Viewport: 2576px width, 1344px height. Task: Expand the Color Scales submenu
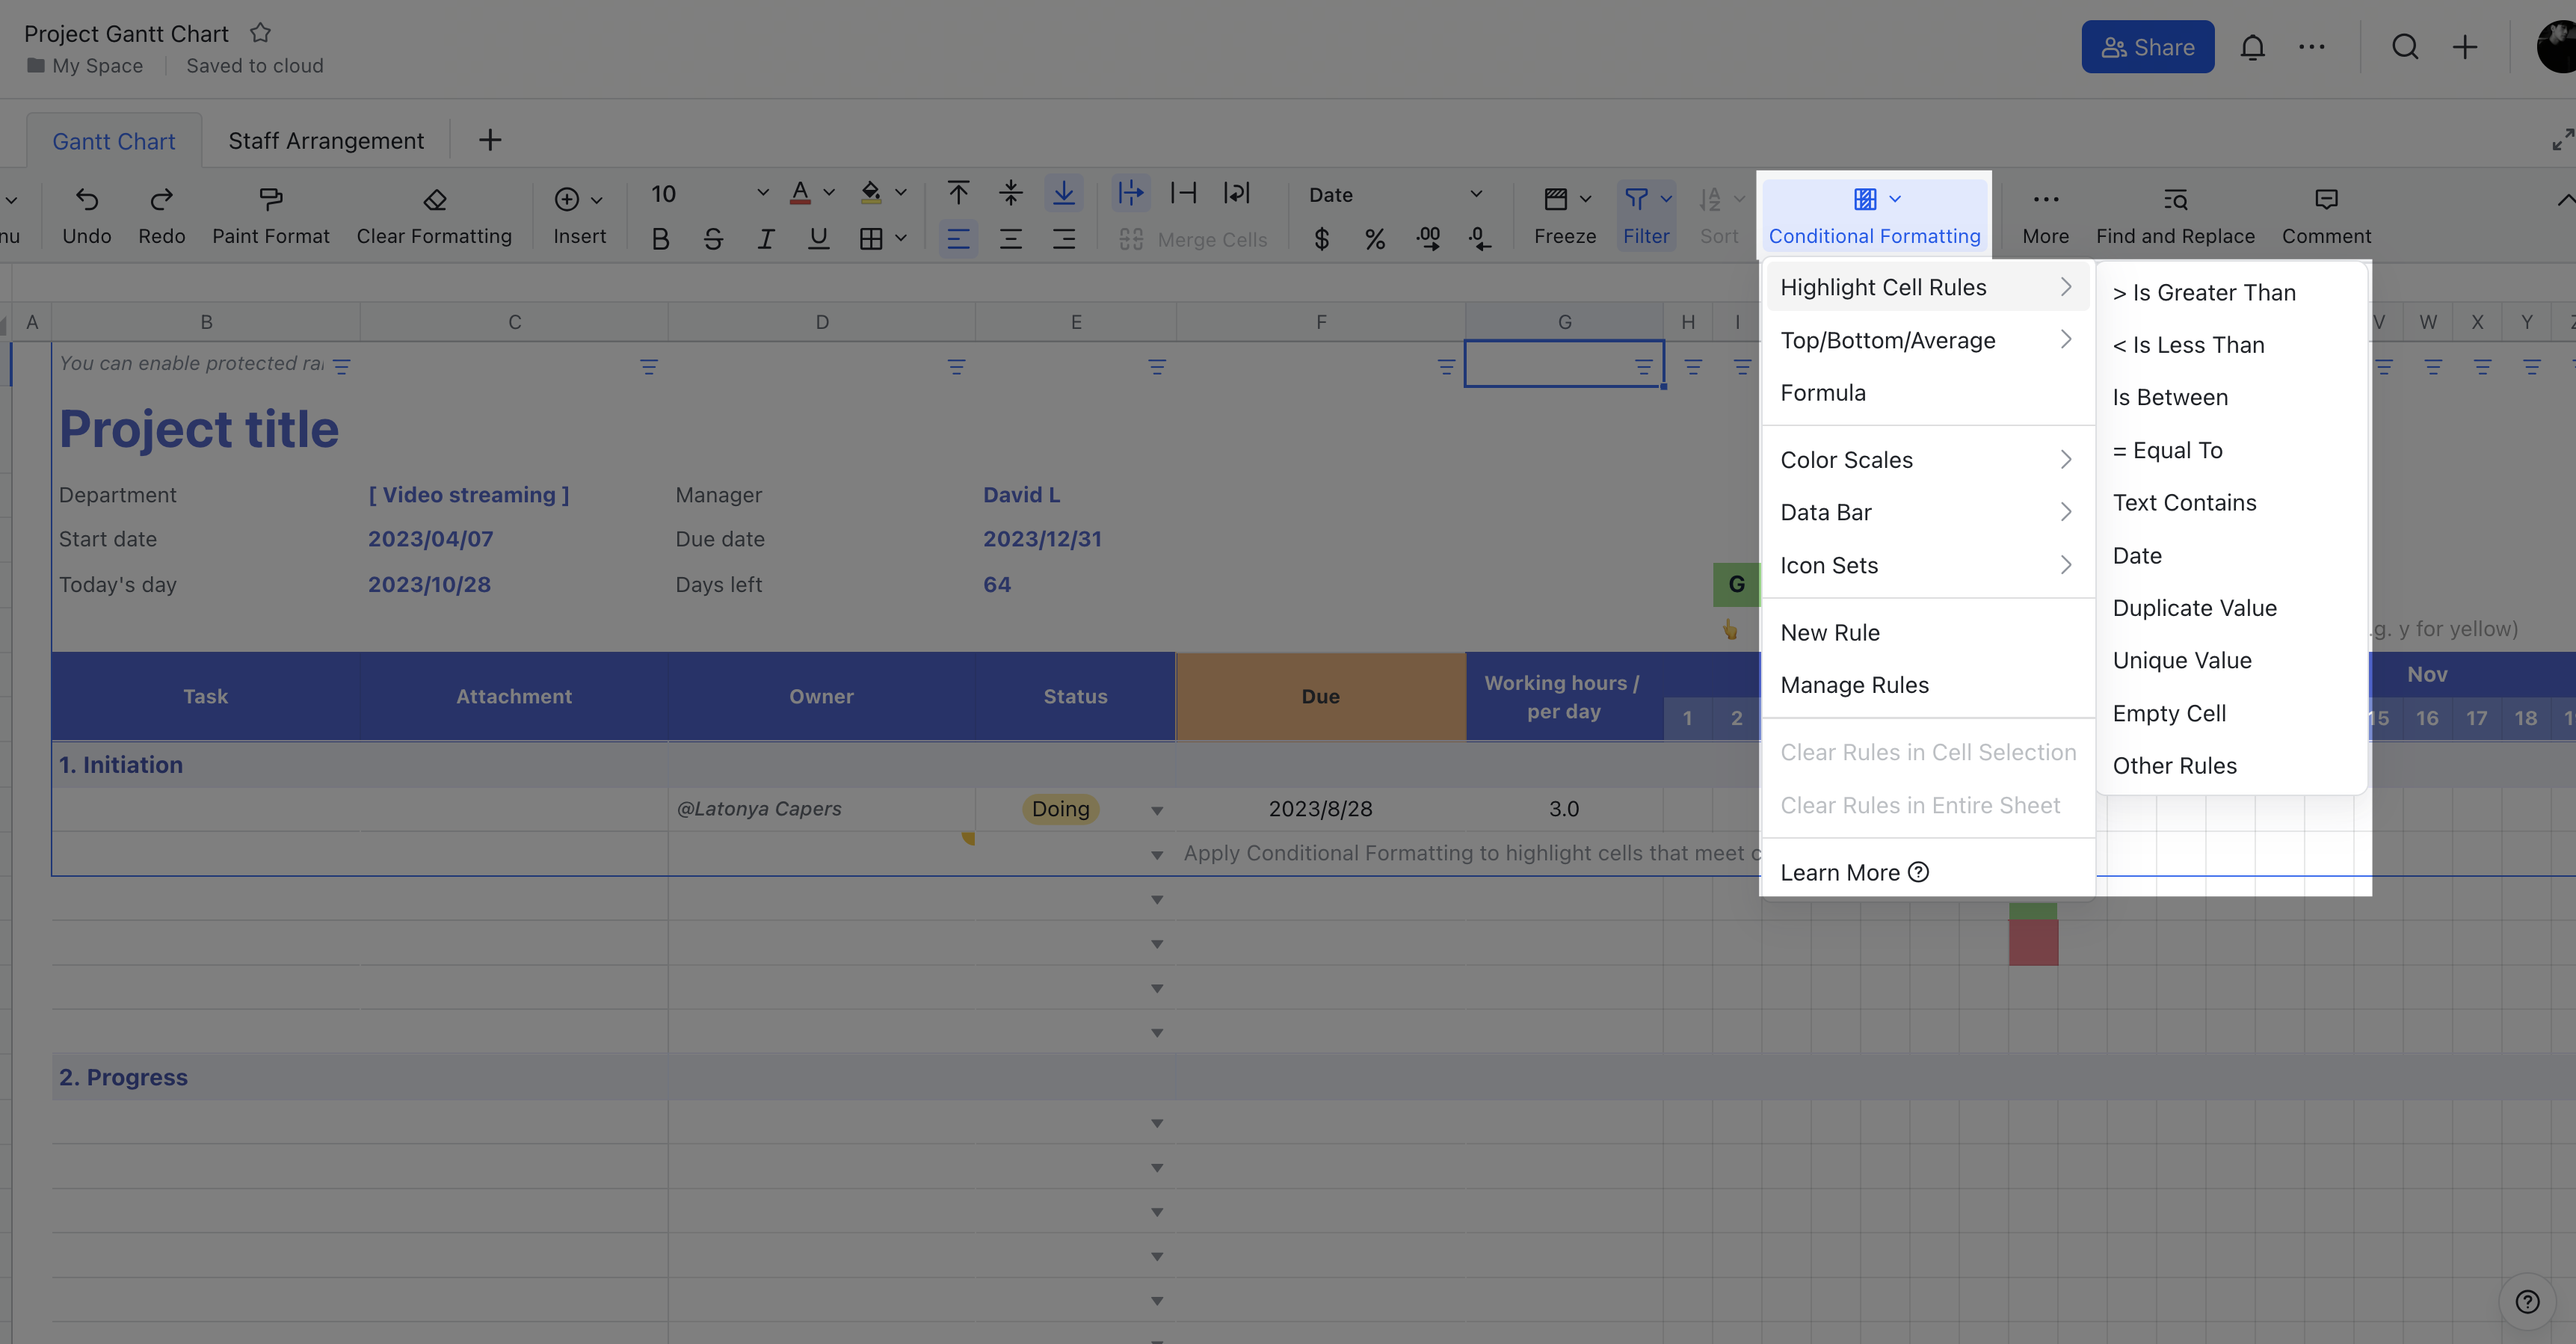(x=1847, y=459)
